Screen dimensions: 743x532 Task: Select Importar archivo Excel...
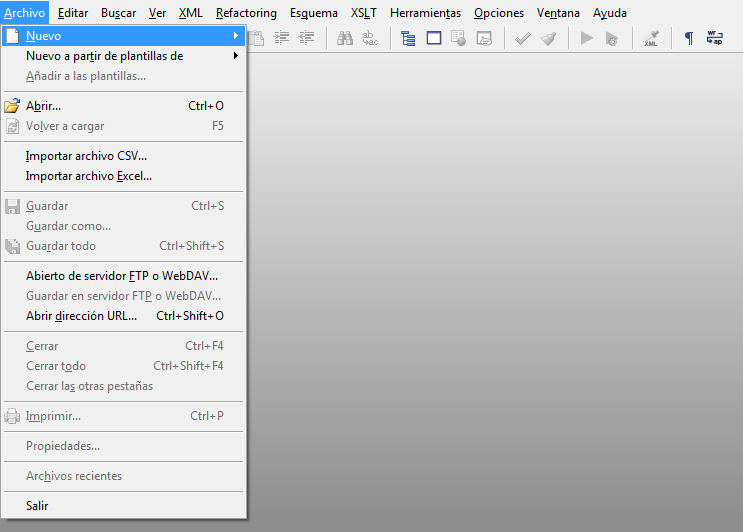[123, 176]
